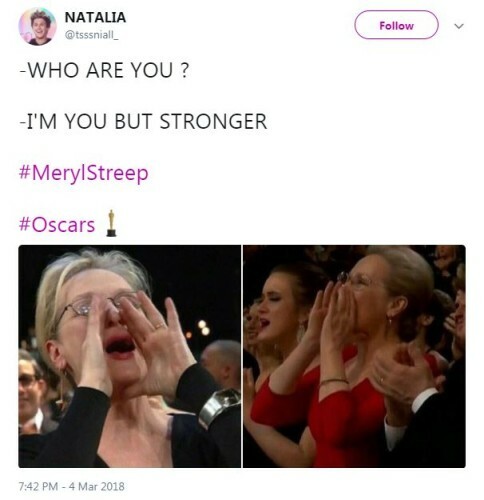
Task: Open the right photo with red dress
Action: click(354, 356)
